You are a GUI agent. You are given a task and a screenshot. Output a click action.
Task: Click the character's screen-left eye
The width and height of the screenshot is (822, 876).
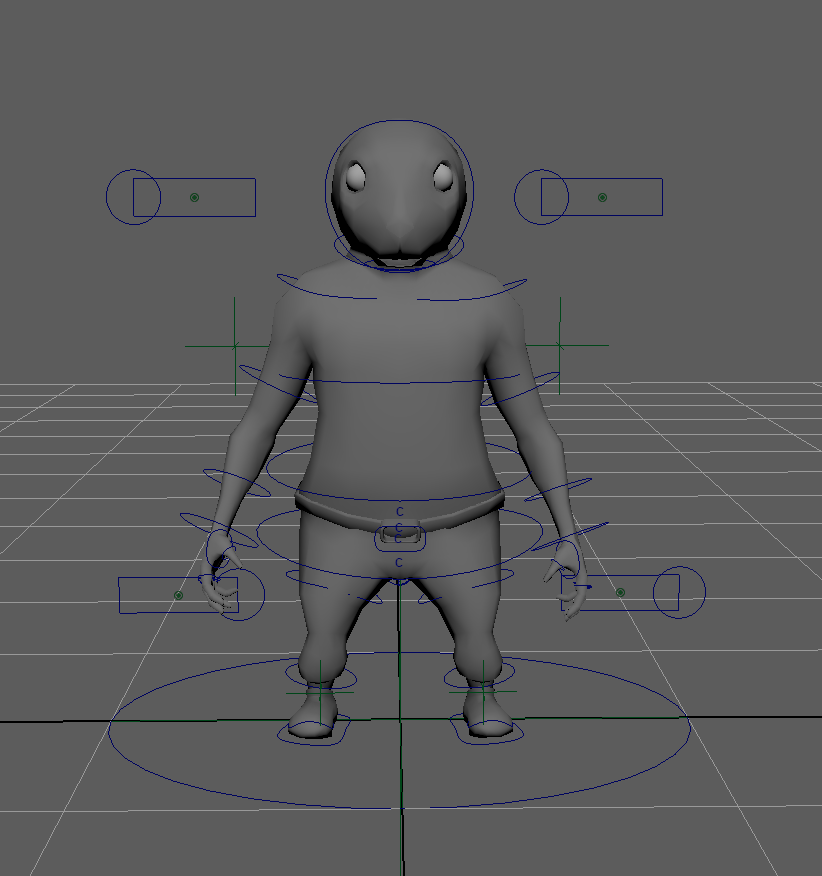[355, 177]
